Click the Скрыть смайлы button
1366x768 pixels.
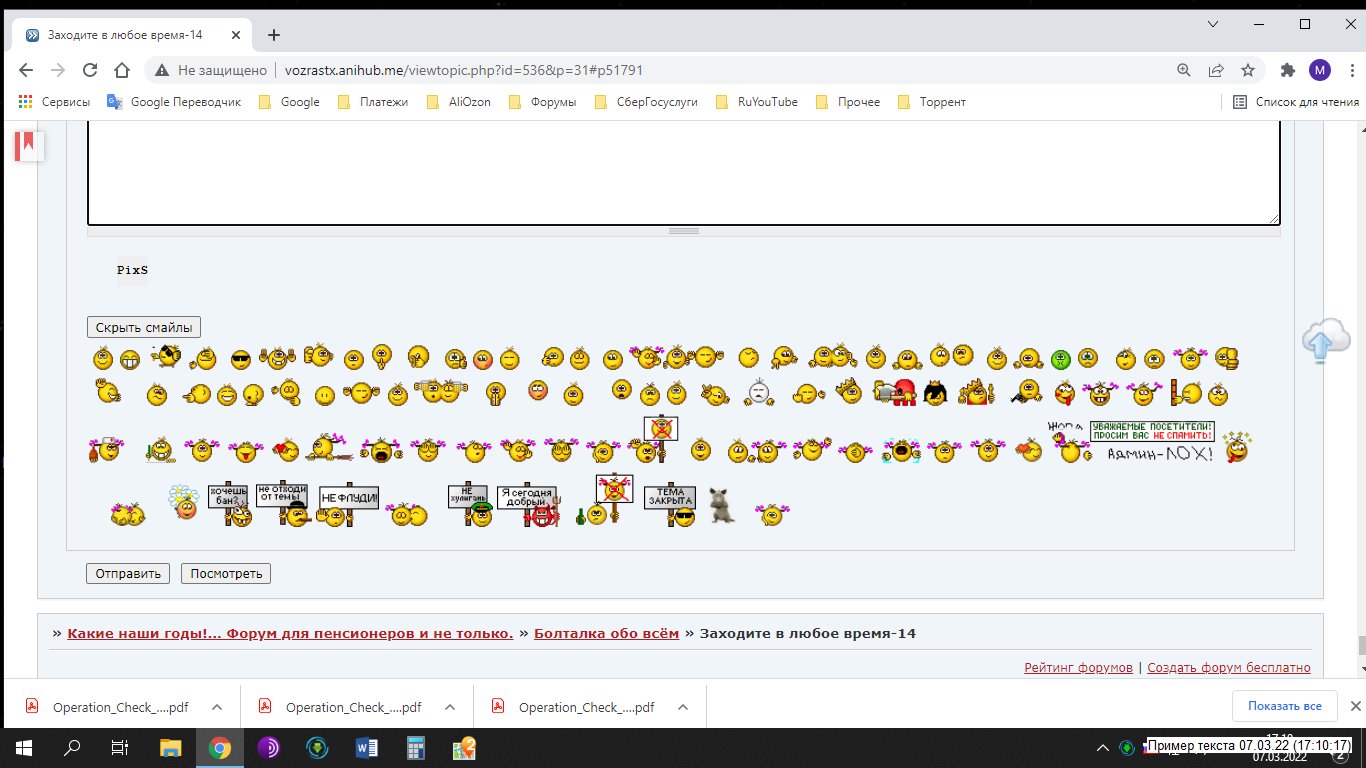(x=144, y=327)
